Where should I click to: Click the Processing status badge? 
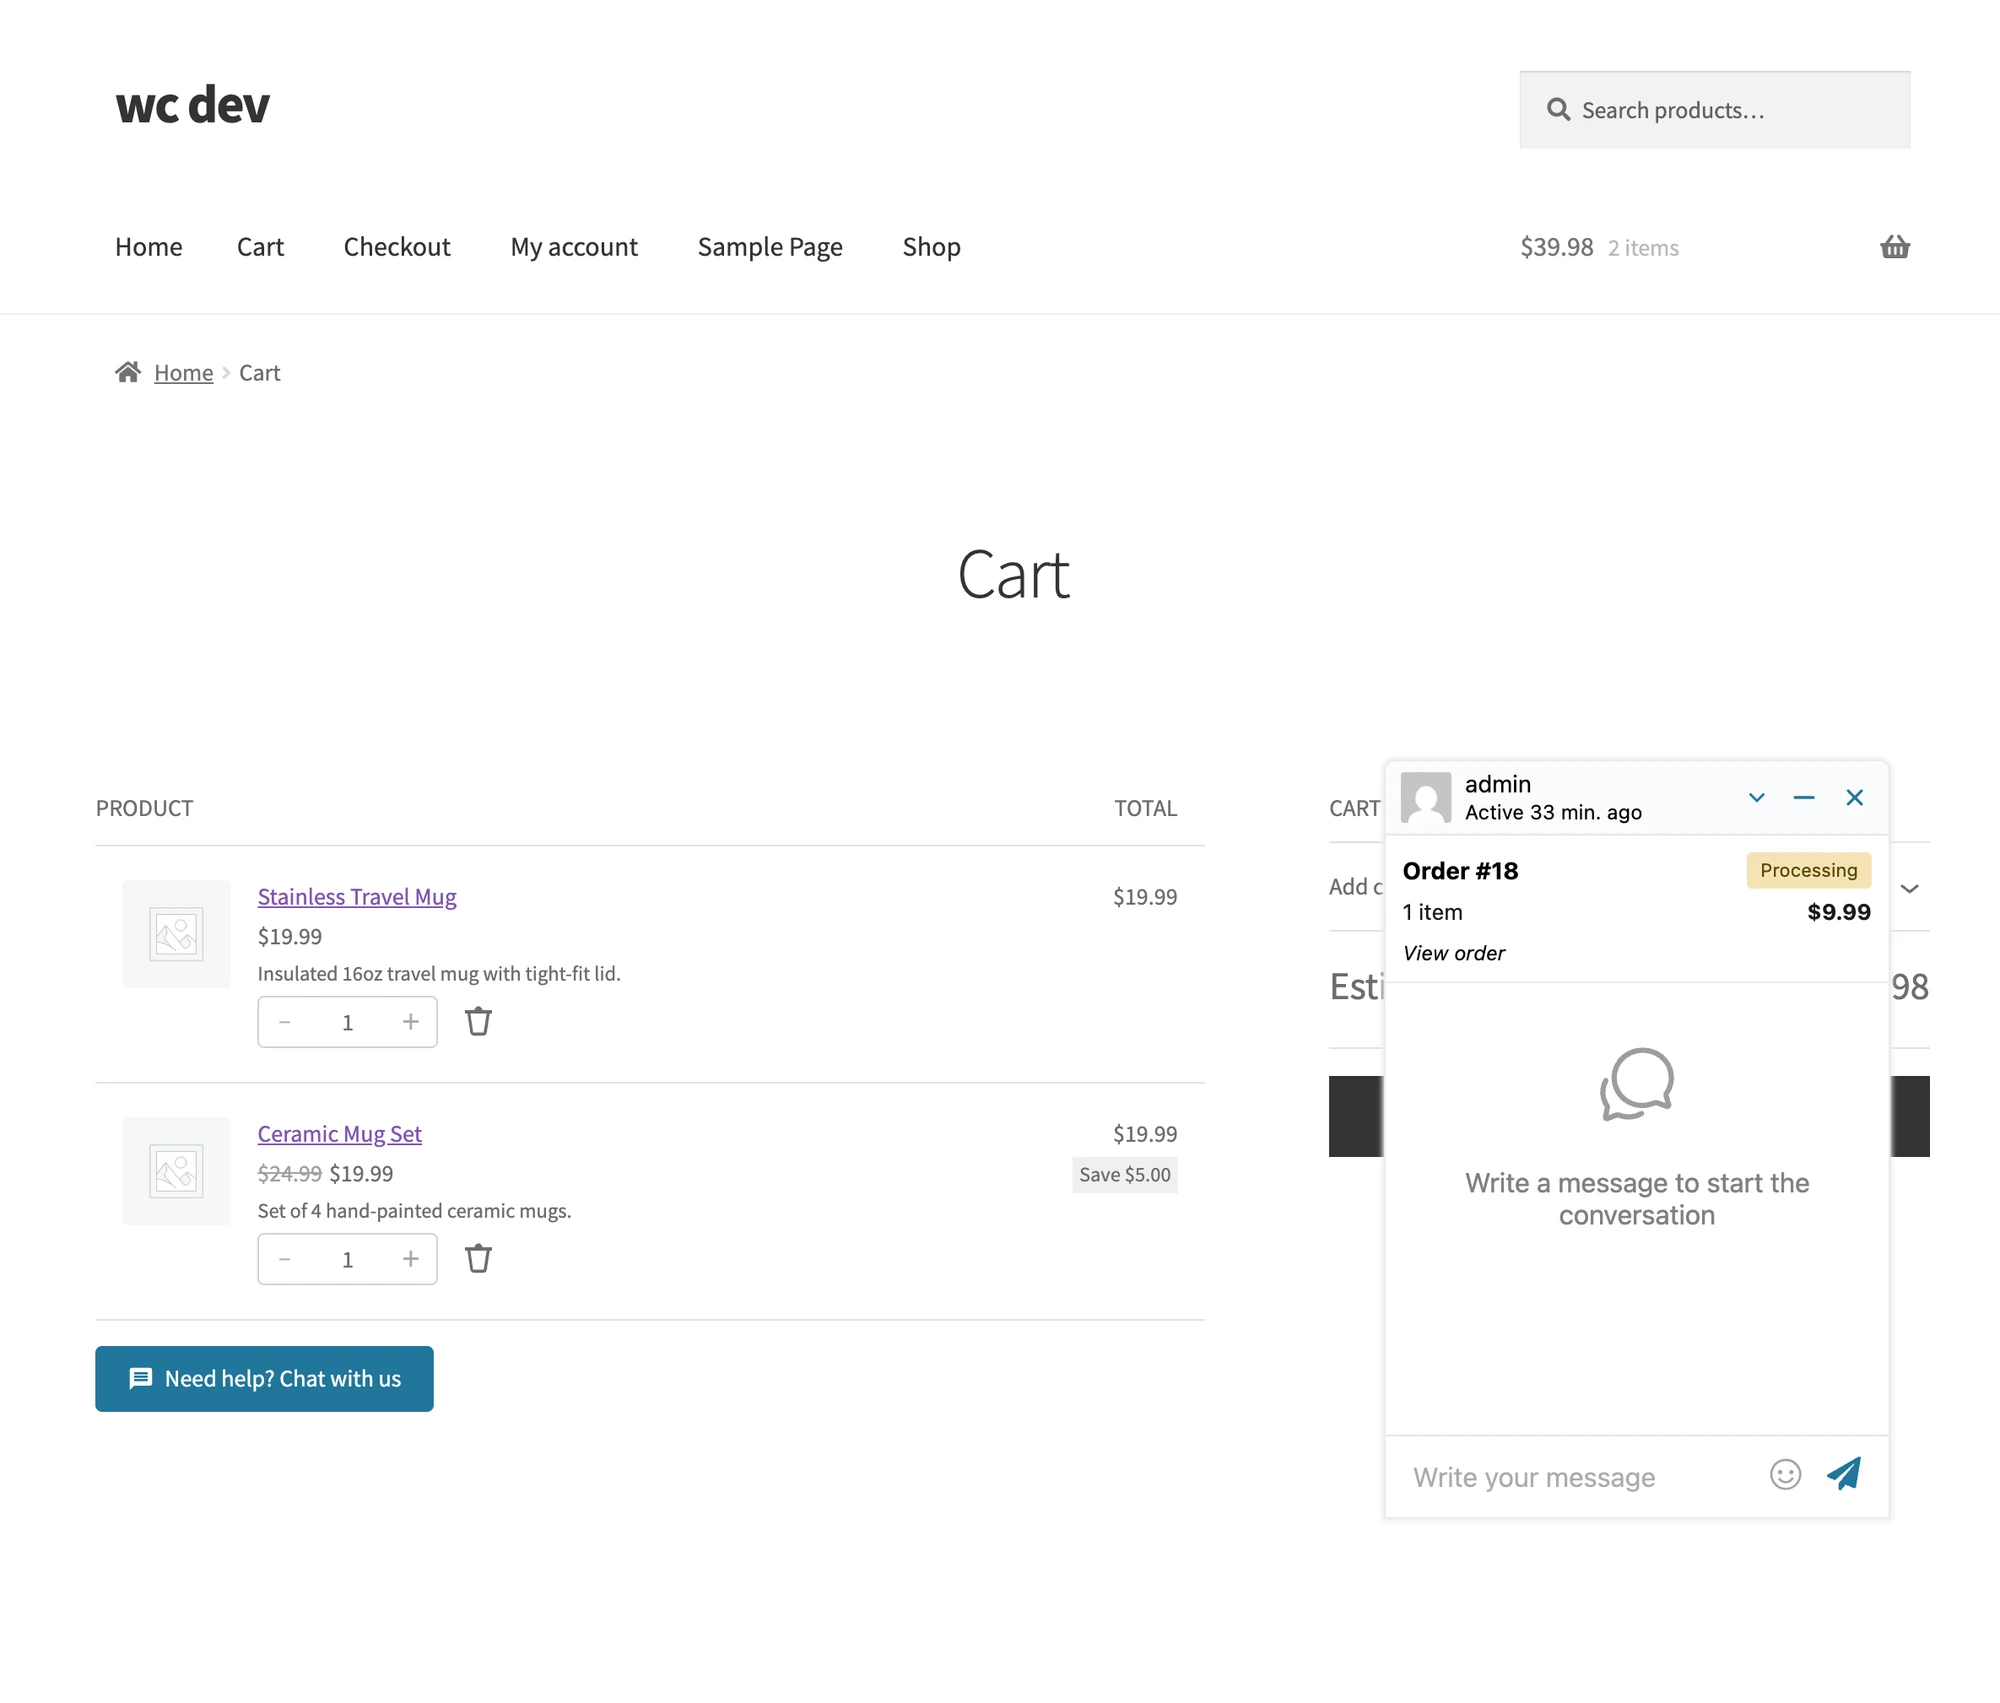[x=1808, y=870]
